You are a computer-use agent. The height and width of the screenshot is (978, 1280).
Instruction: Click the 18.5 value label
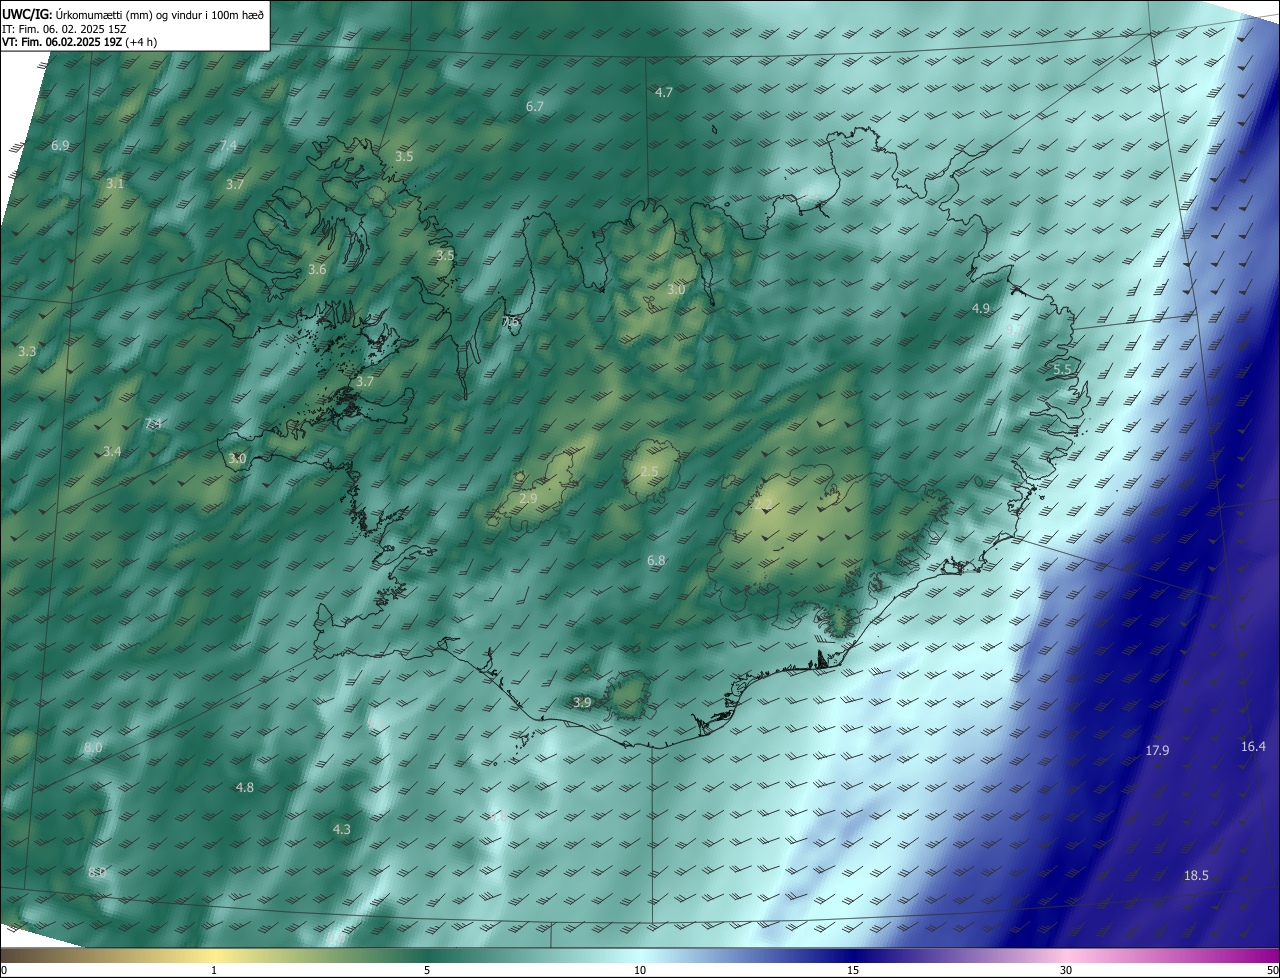click(1196, 875)
